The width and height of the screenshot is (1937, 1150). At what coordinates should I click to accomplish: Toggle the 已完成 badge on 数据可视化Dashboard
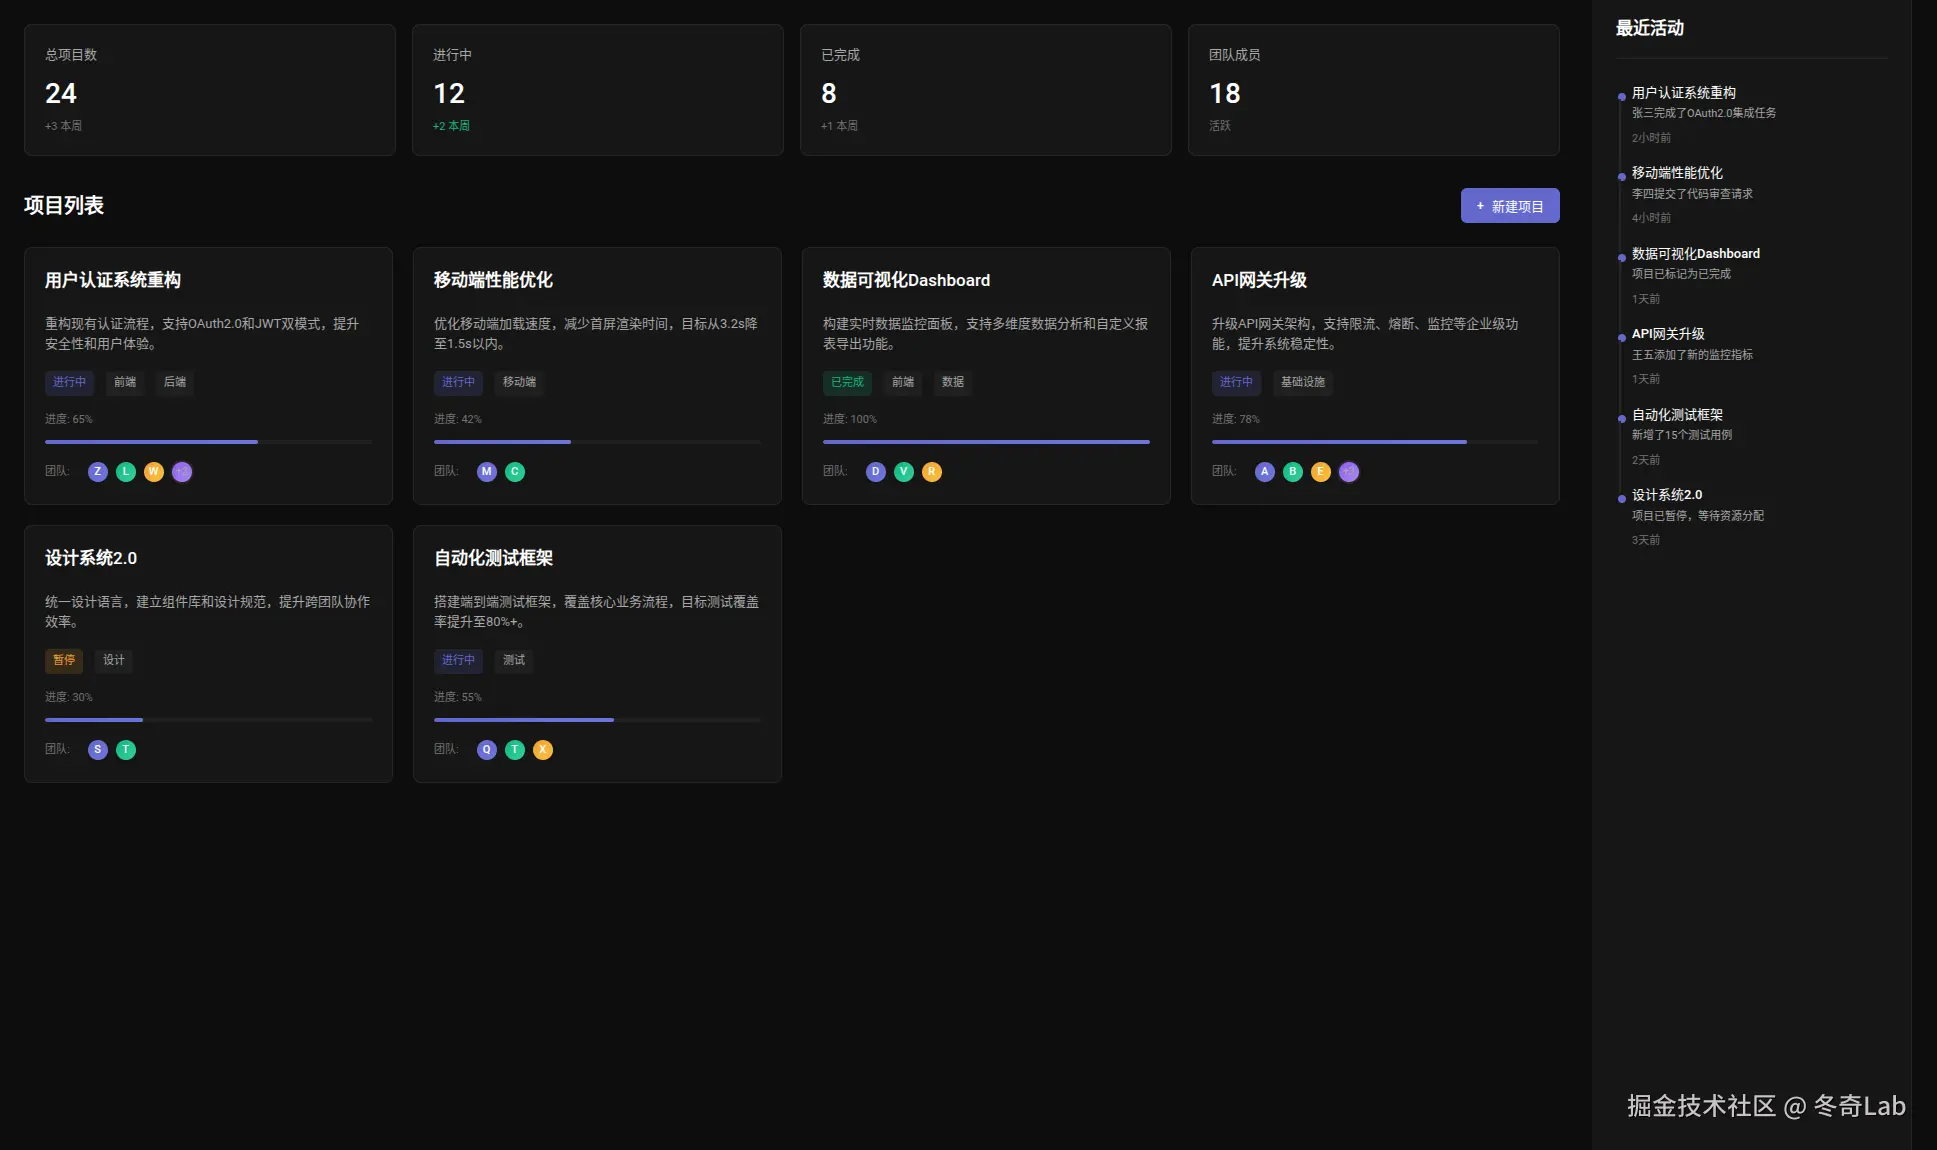846,382
